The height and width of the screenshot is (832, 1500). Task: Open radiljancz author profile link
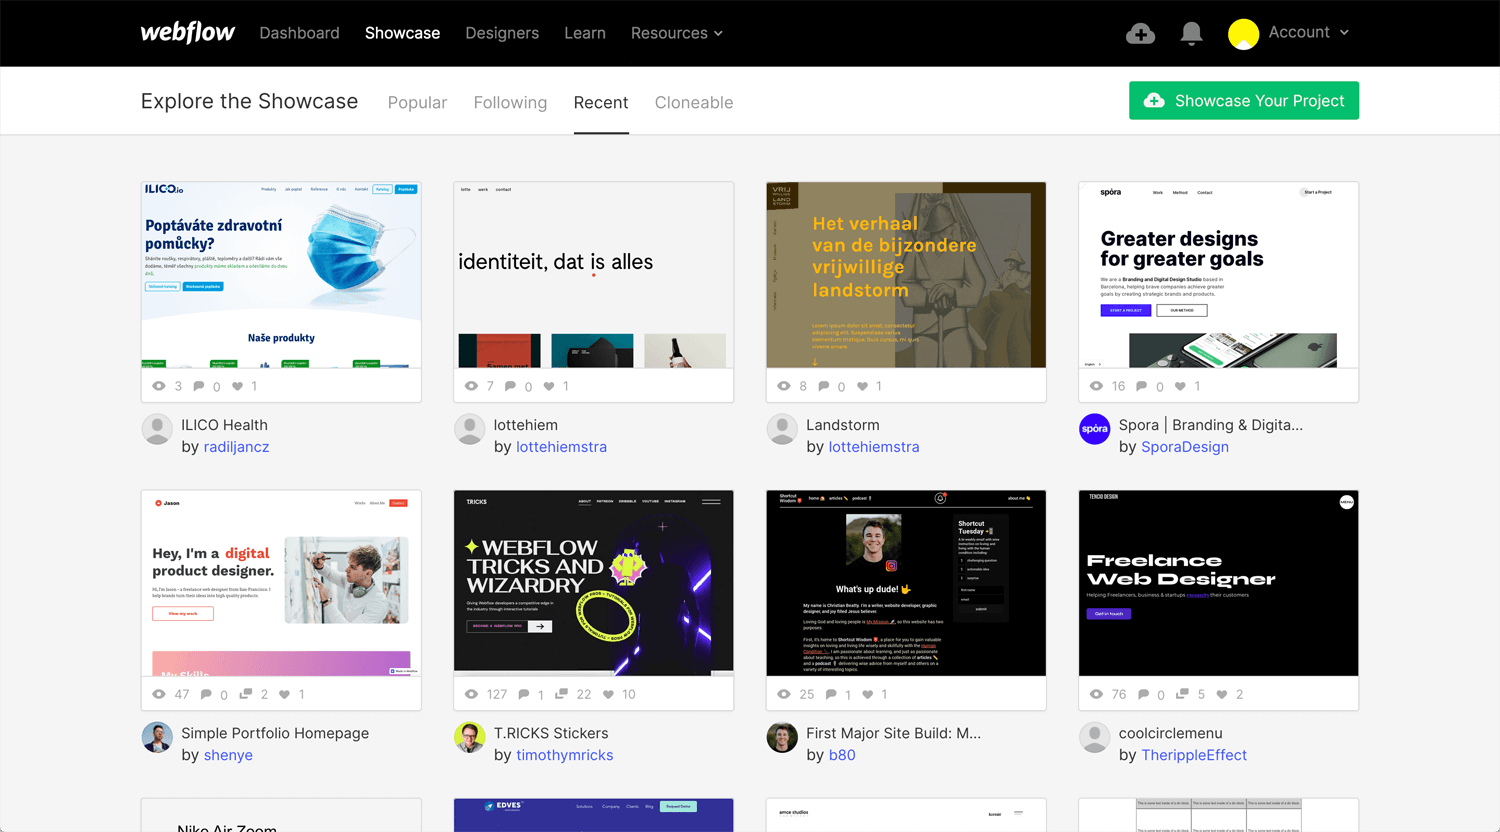[236, 447]
